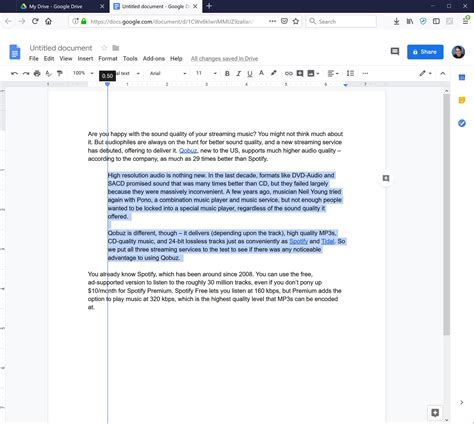Collapse the menus with the caret icon
The width and height of the screenshot is (474, 424).
point(443,73)
